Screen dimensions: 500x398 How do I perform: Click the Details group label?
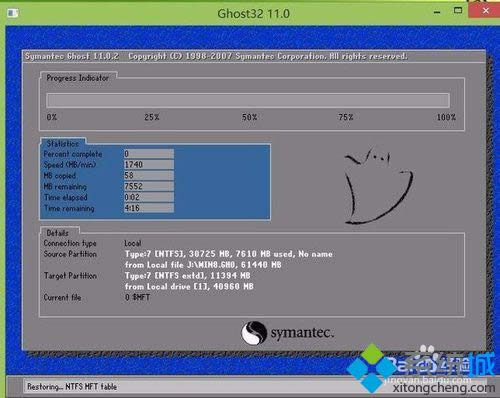point(57,233)
